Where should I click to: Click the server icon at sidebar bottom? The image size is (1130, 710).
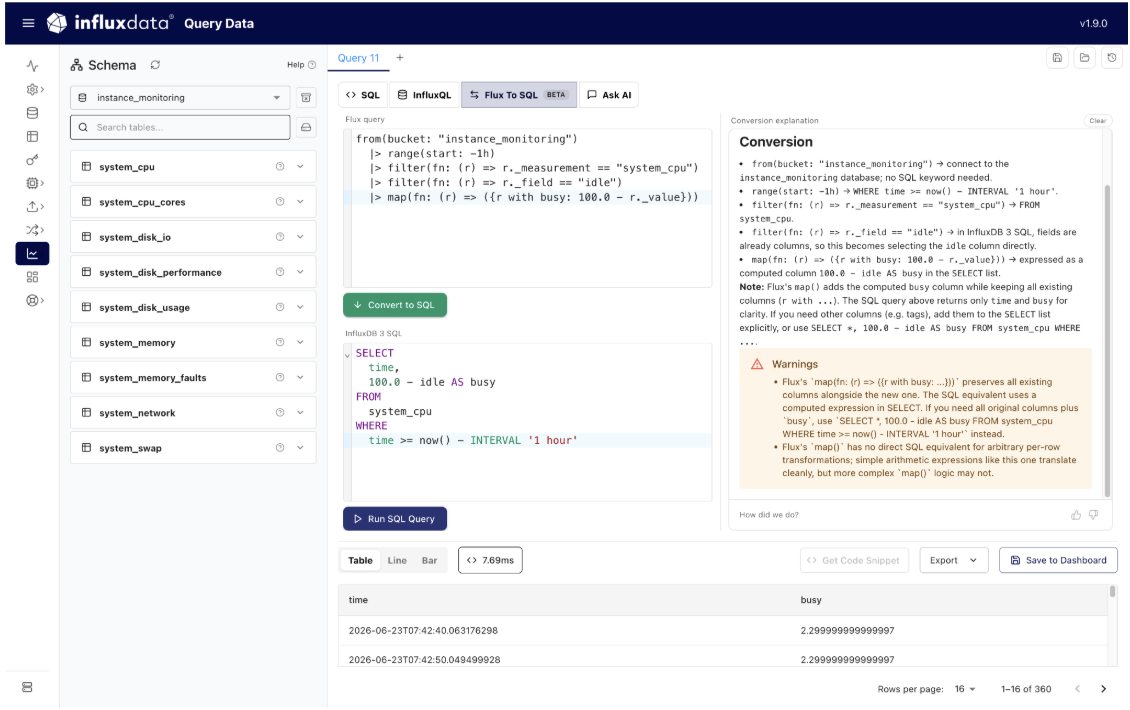(x=27, y=687)
